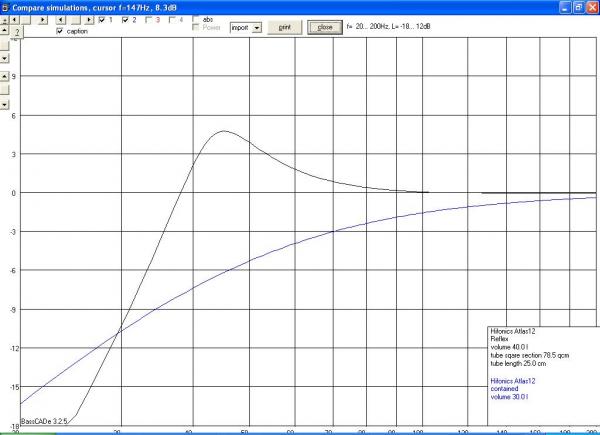Enable the red simulation 3 checkbox
The height and width of the screenshot is (435, 600).
pos(149,20)
